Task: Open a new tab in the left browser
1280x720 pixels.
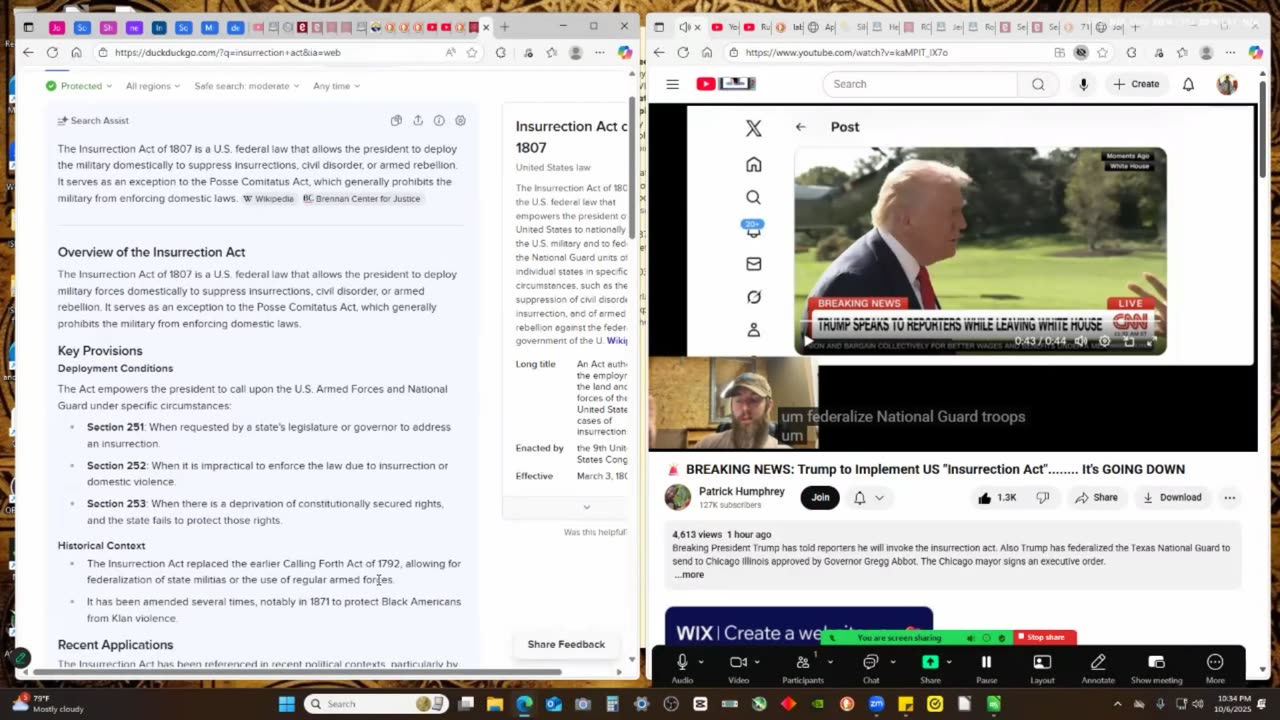Action: pyautogui.click(x=504, y=27)
